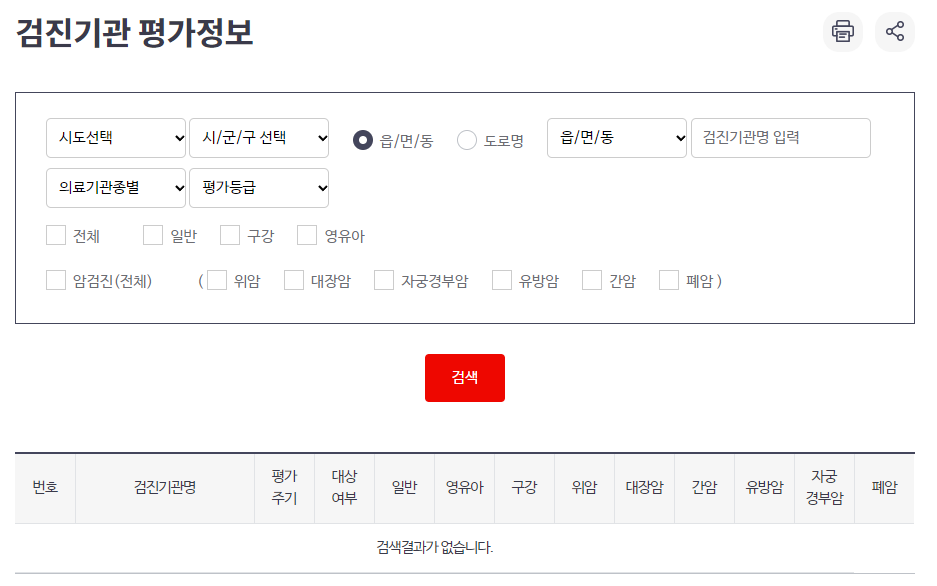Click the share icon
The height and width of the screenshot is (586, 937).
click(894, 31)
